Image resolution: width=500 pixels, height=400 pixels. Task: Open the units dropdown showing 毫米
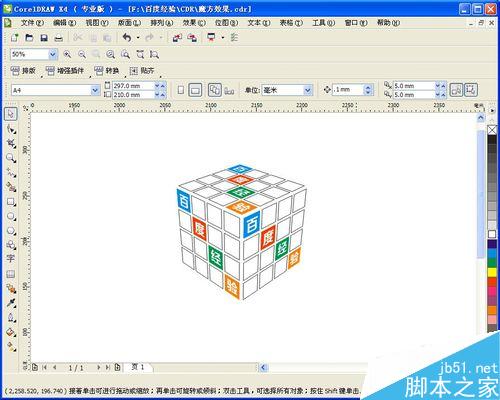[307, 90]
